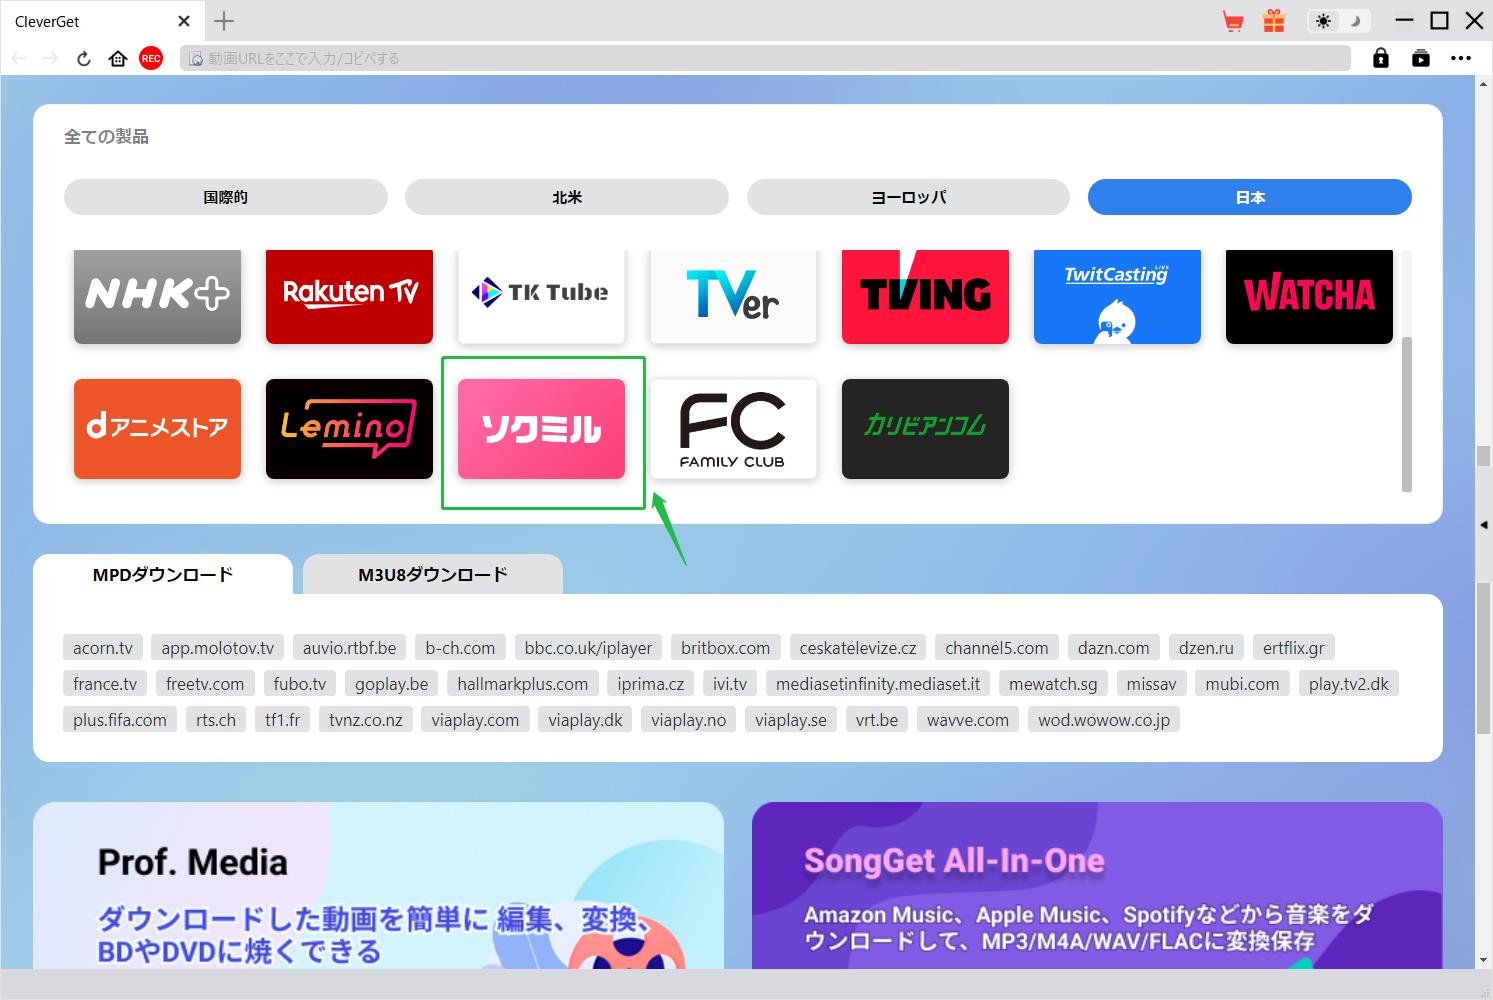This screenshot has height=1000, width=1493.
Task: Open the FC Family Club tile
Action: (x=733, y=429)
